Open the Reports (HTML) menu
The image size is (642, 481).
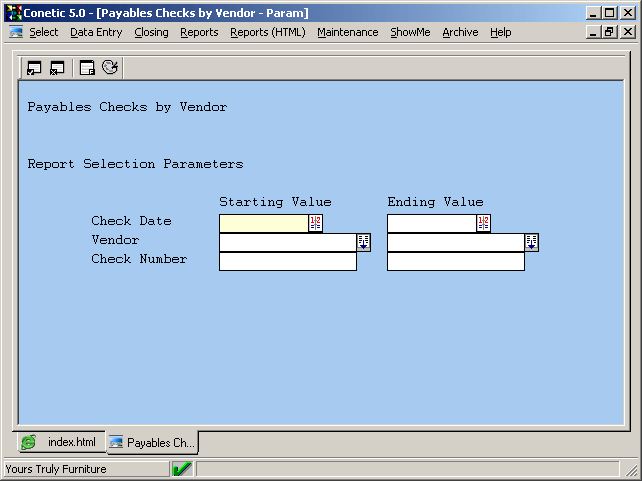coord(267,32)
